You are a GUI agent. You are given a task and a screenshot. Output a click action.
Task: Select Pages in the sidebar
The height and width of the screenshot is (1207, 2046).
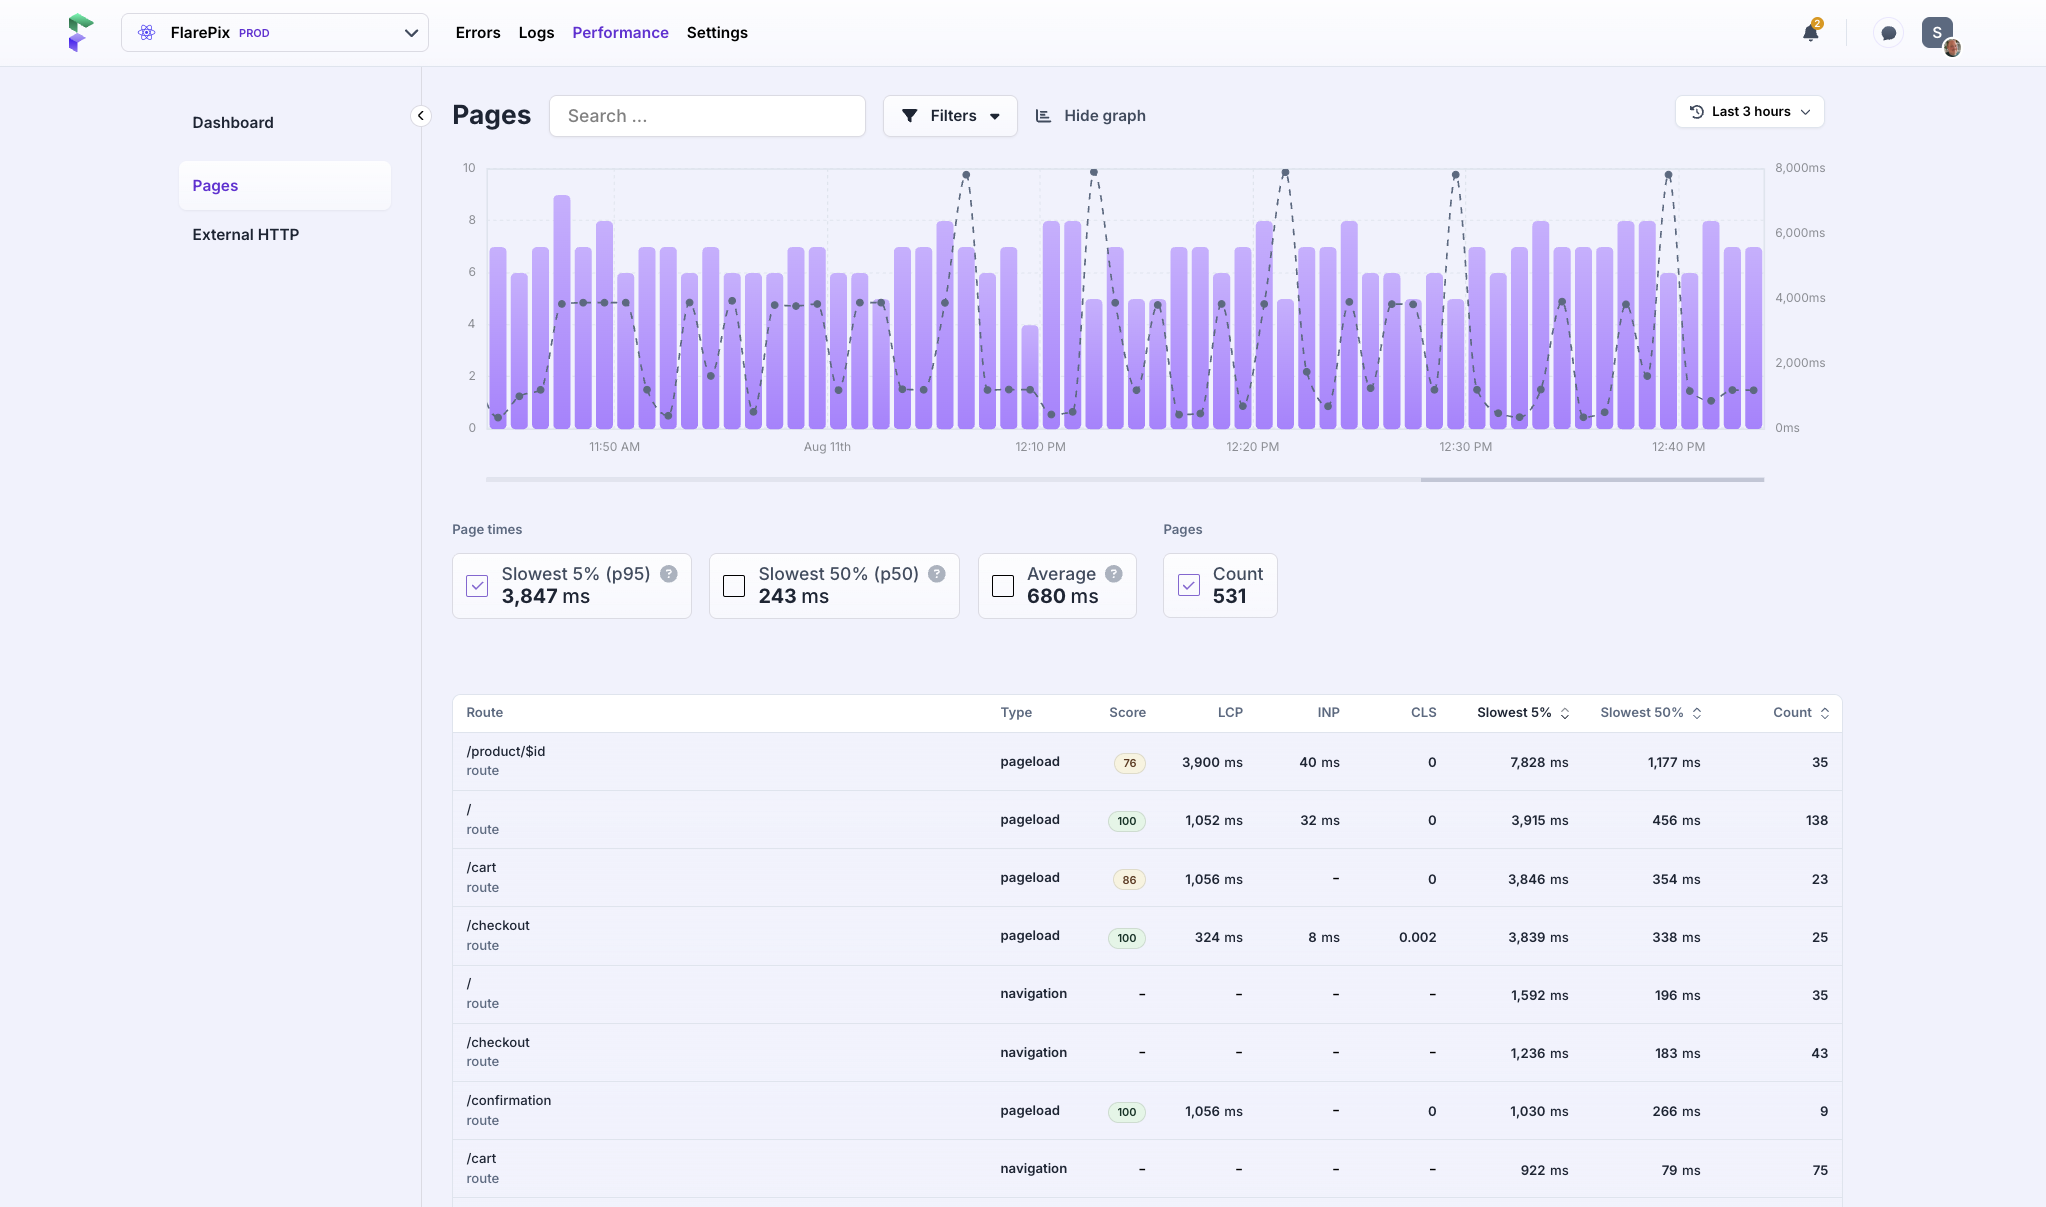(x=285, y=186)
